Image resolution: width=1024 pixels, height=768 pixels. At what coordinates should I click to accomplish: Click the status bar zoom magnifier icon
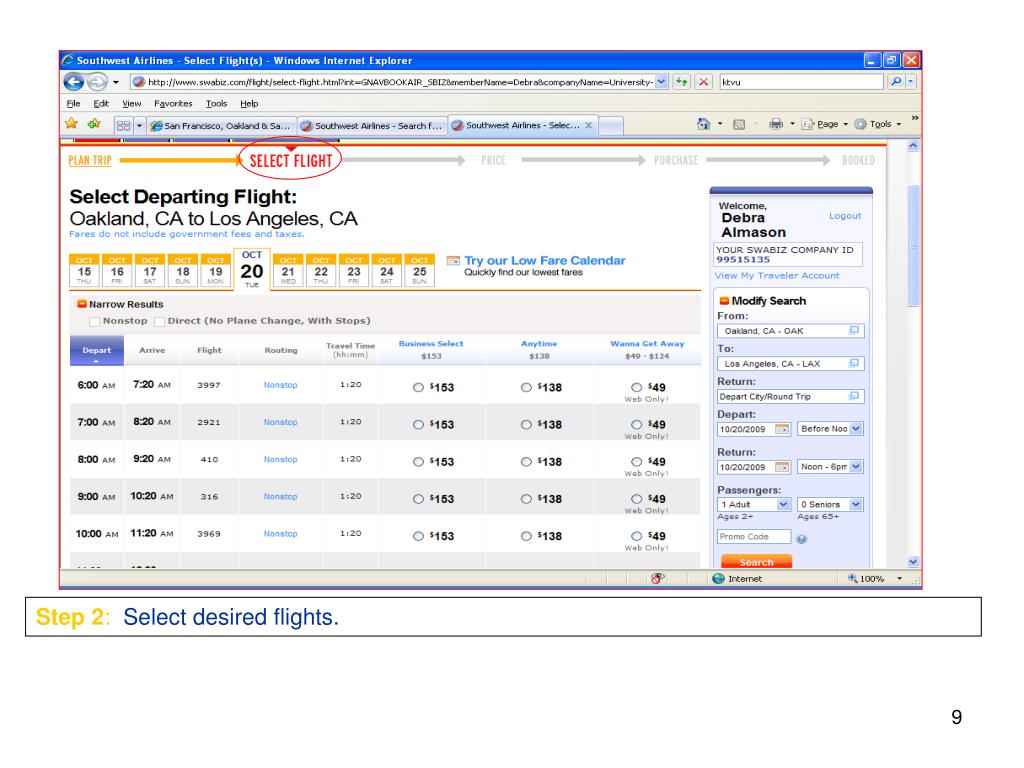(852, 578)
